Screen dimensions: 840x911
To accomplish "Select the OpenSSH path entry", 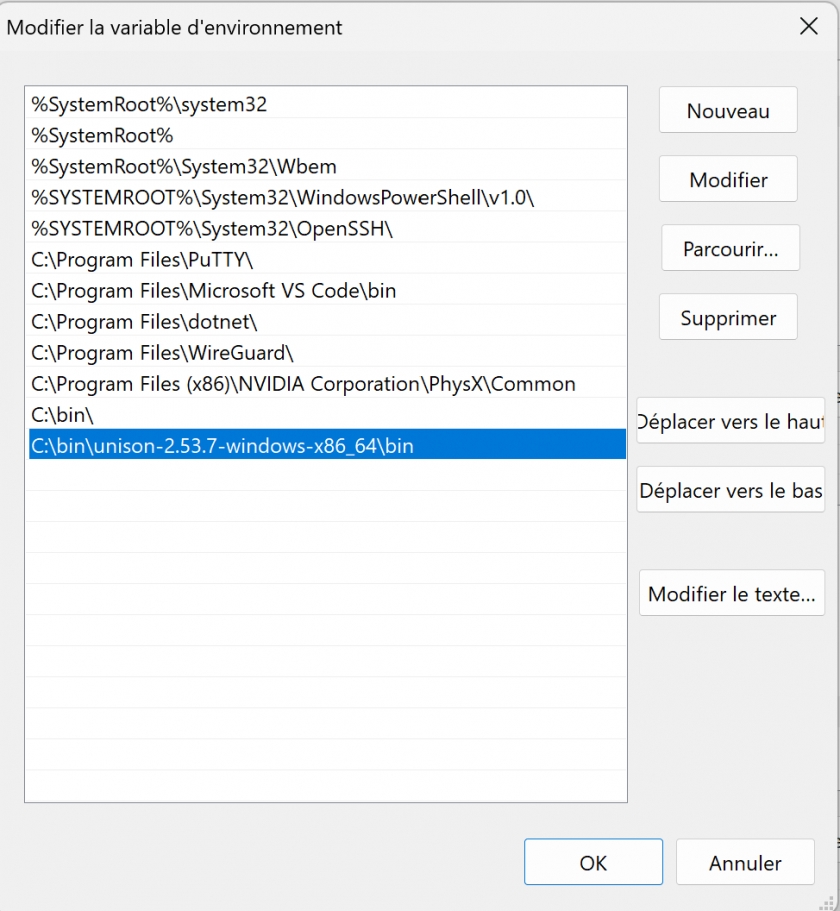I will point(327,228).
